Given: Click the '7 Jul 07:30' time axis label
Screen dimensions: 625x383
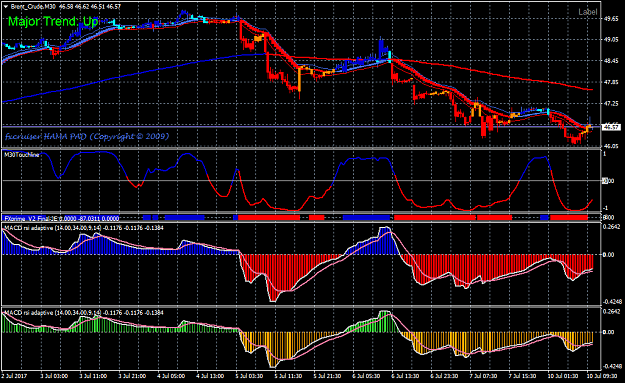Looking at the screenshot, I should 483,376.
